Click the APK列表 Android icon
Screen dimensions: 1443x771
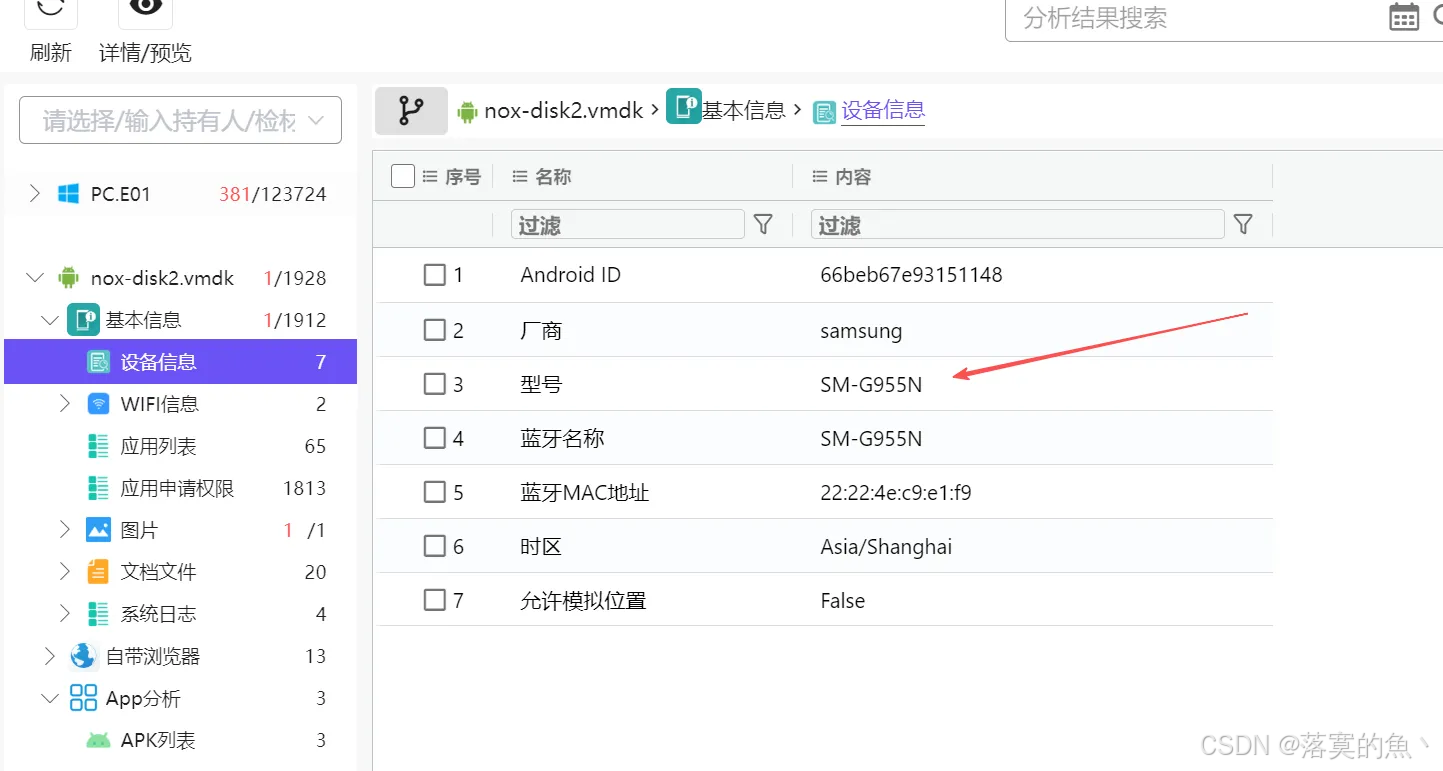[98, 740]
